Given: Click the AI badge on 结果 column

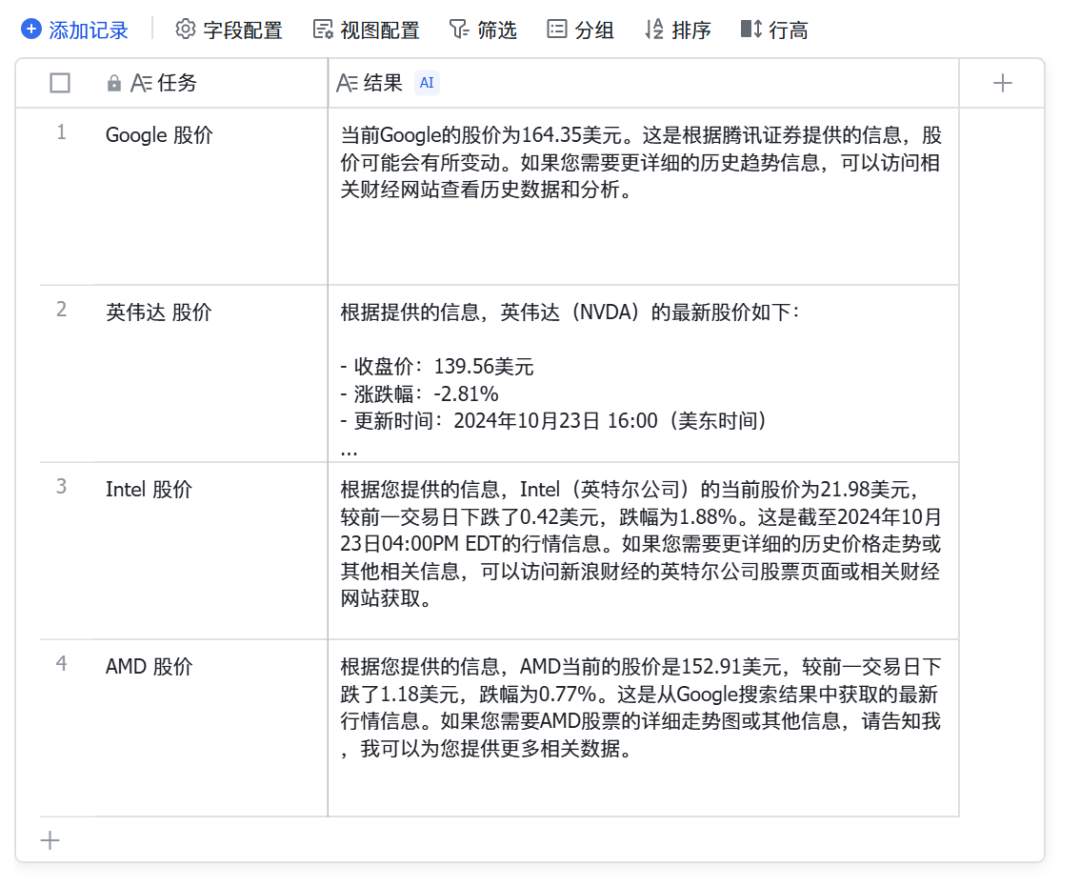Looking at the screenshot, I should [x=427, y=83].
